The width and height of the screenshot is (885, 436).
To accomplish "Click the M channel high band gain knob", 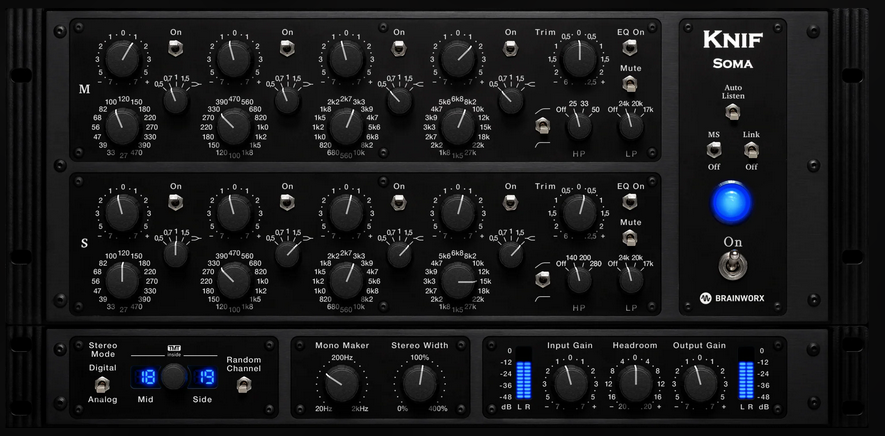I will (x=458, y=59).
